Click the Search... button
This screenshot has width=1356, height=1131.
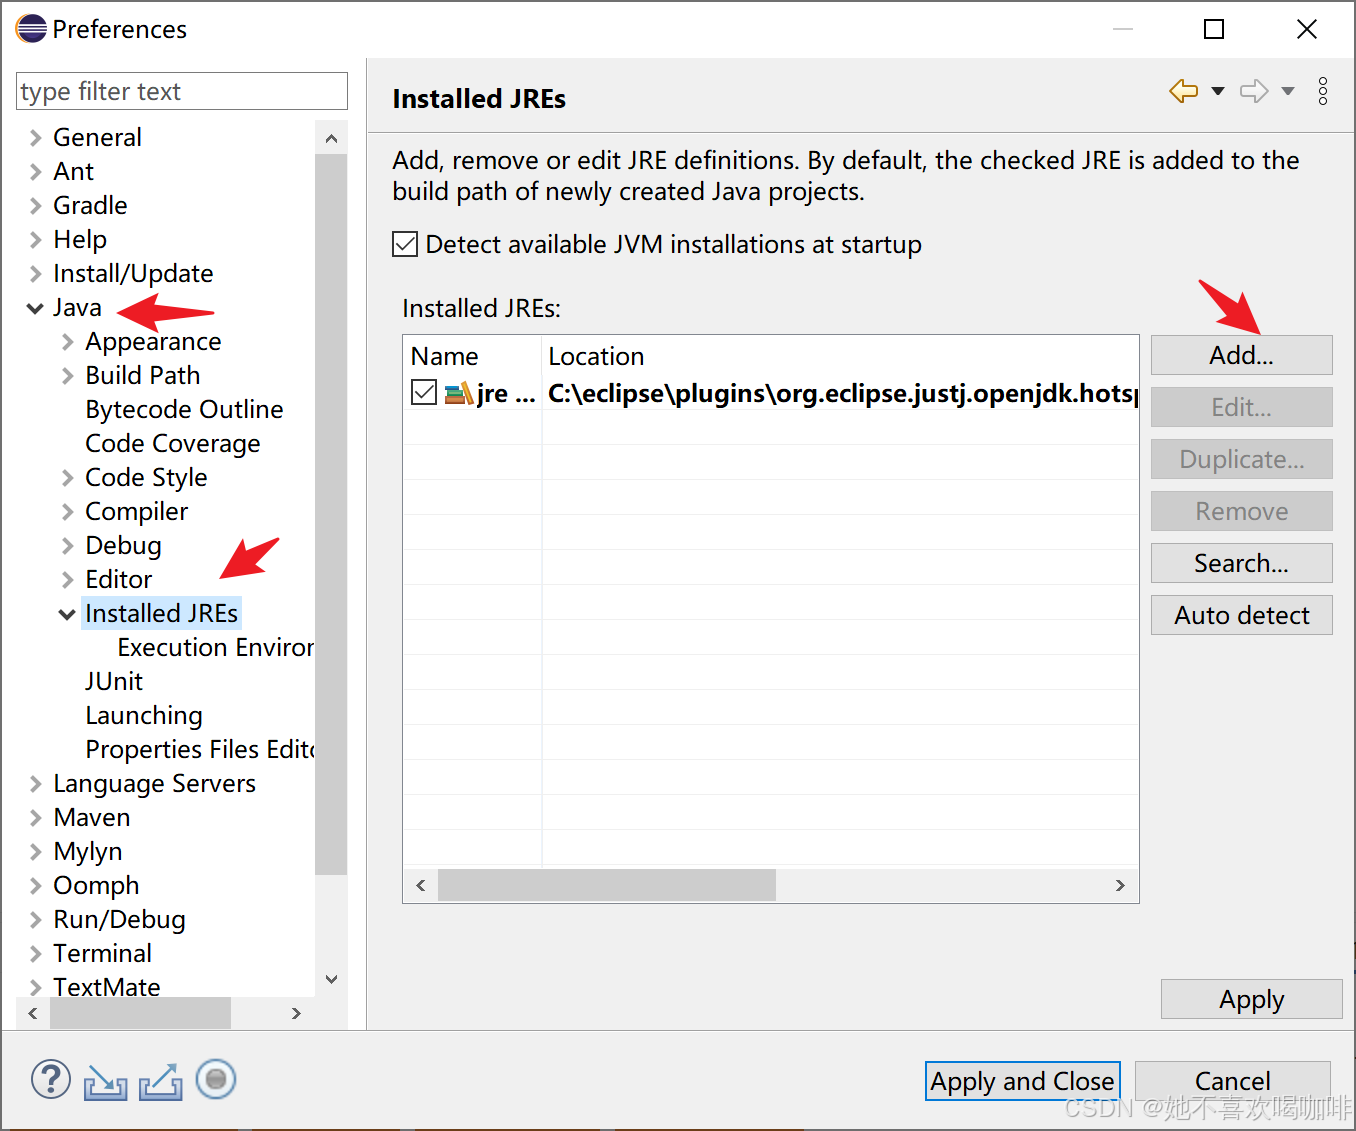(x=1241, y=563)
